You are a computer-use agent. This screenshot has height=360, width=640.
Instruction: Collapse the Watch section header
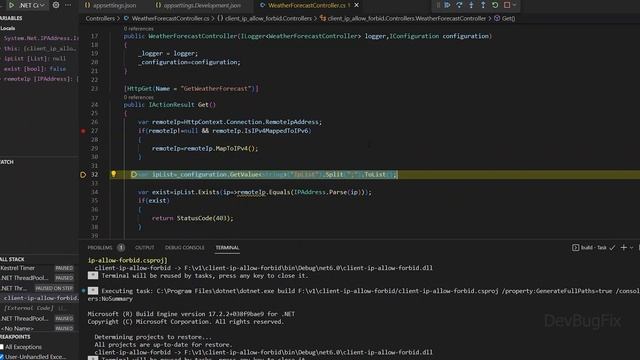(x=40, y=162)
